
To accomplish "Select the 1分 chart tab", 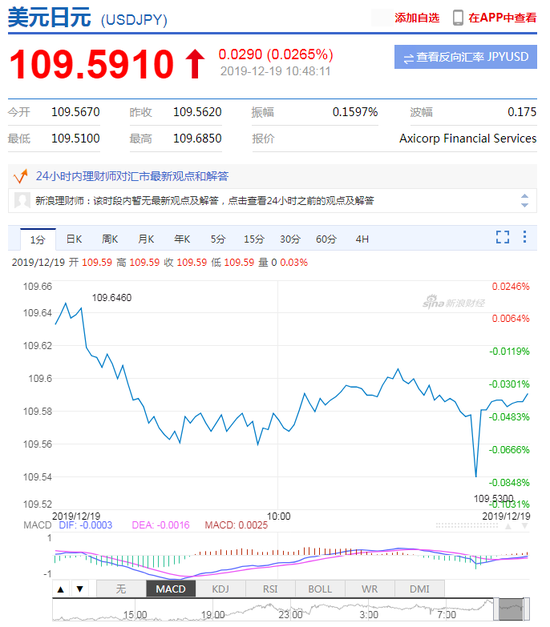I will tap(38, 240).
